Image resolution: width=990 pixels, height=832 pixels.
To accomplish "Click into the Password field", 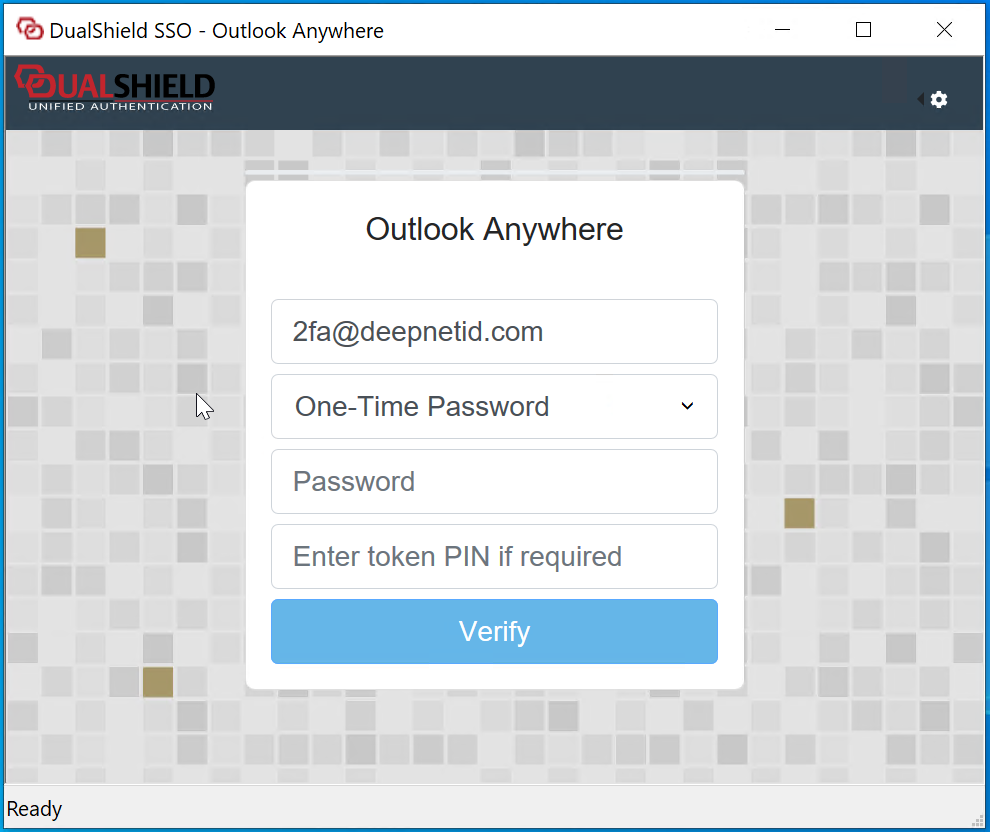I will (494, 482).
